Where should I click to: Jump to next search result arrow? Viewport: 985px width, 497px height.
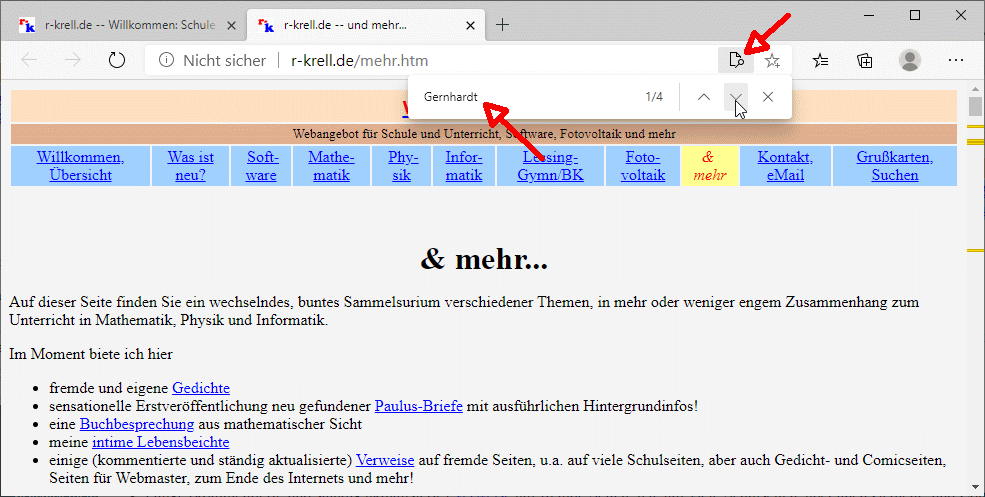click(736, 97)
